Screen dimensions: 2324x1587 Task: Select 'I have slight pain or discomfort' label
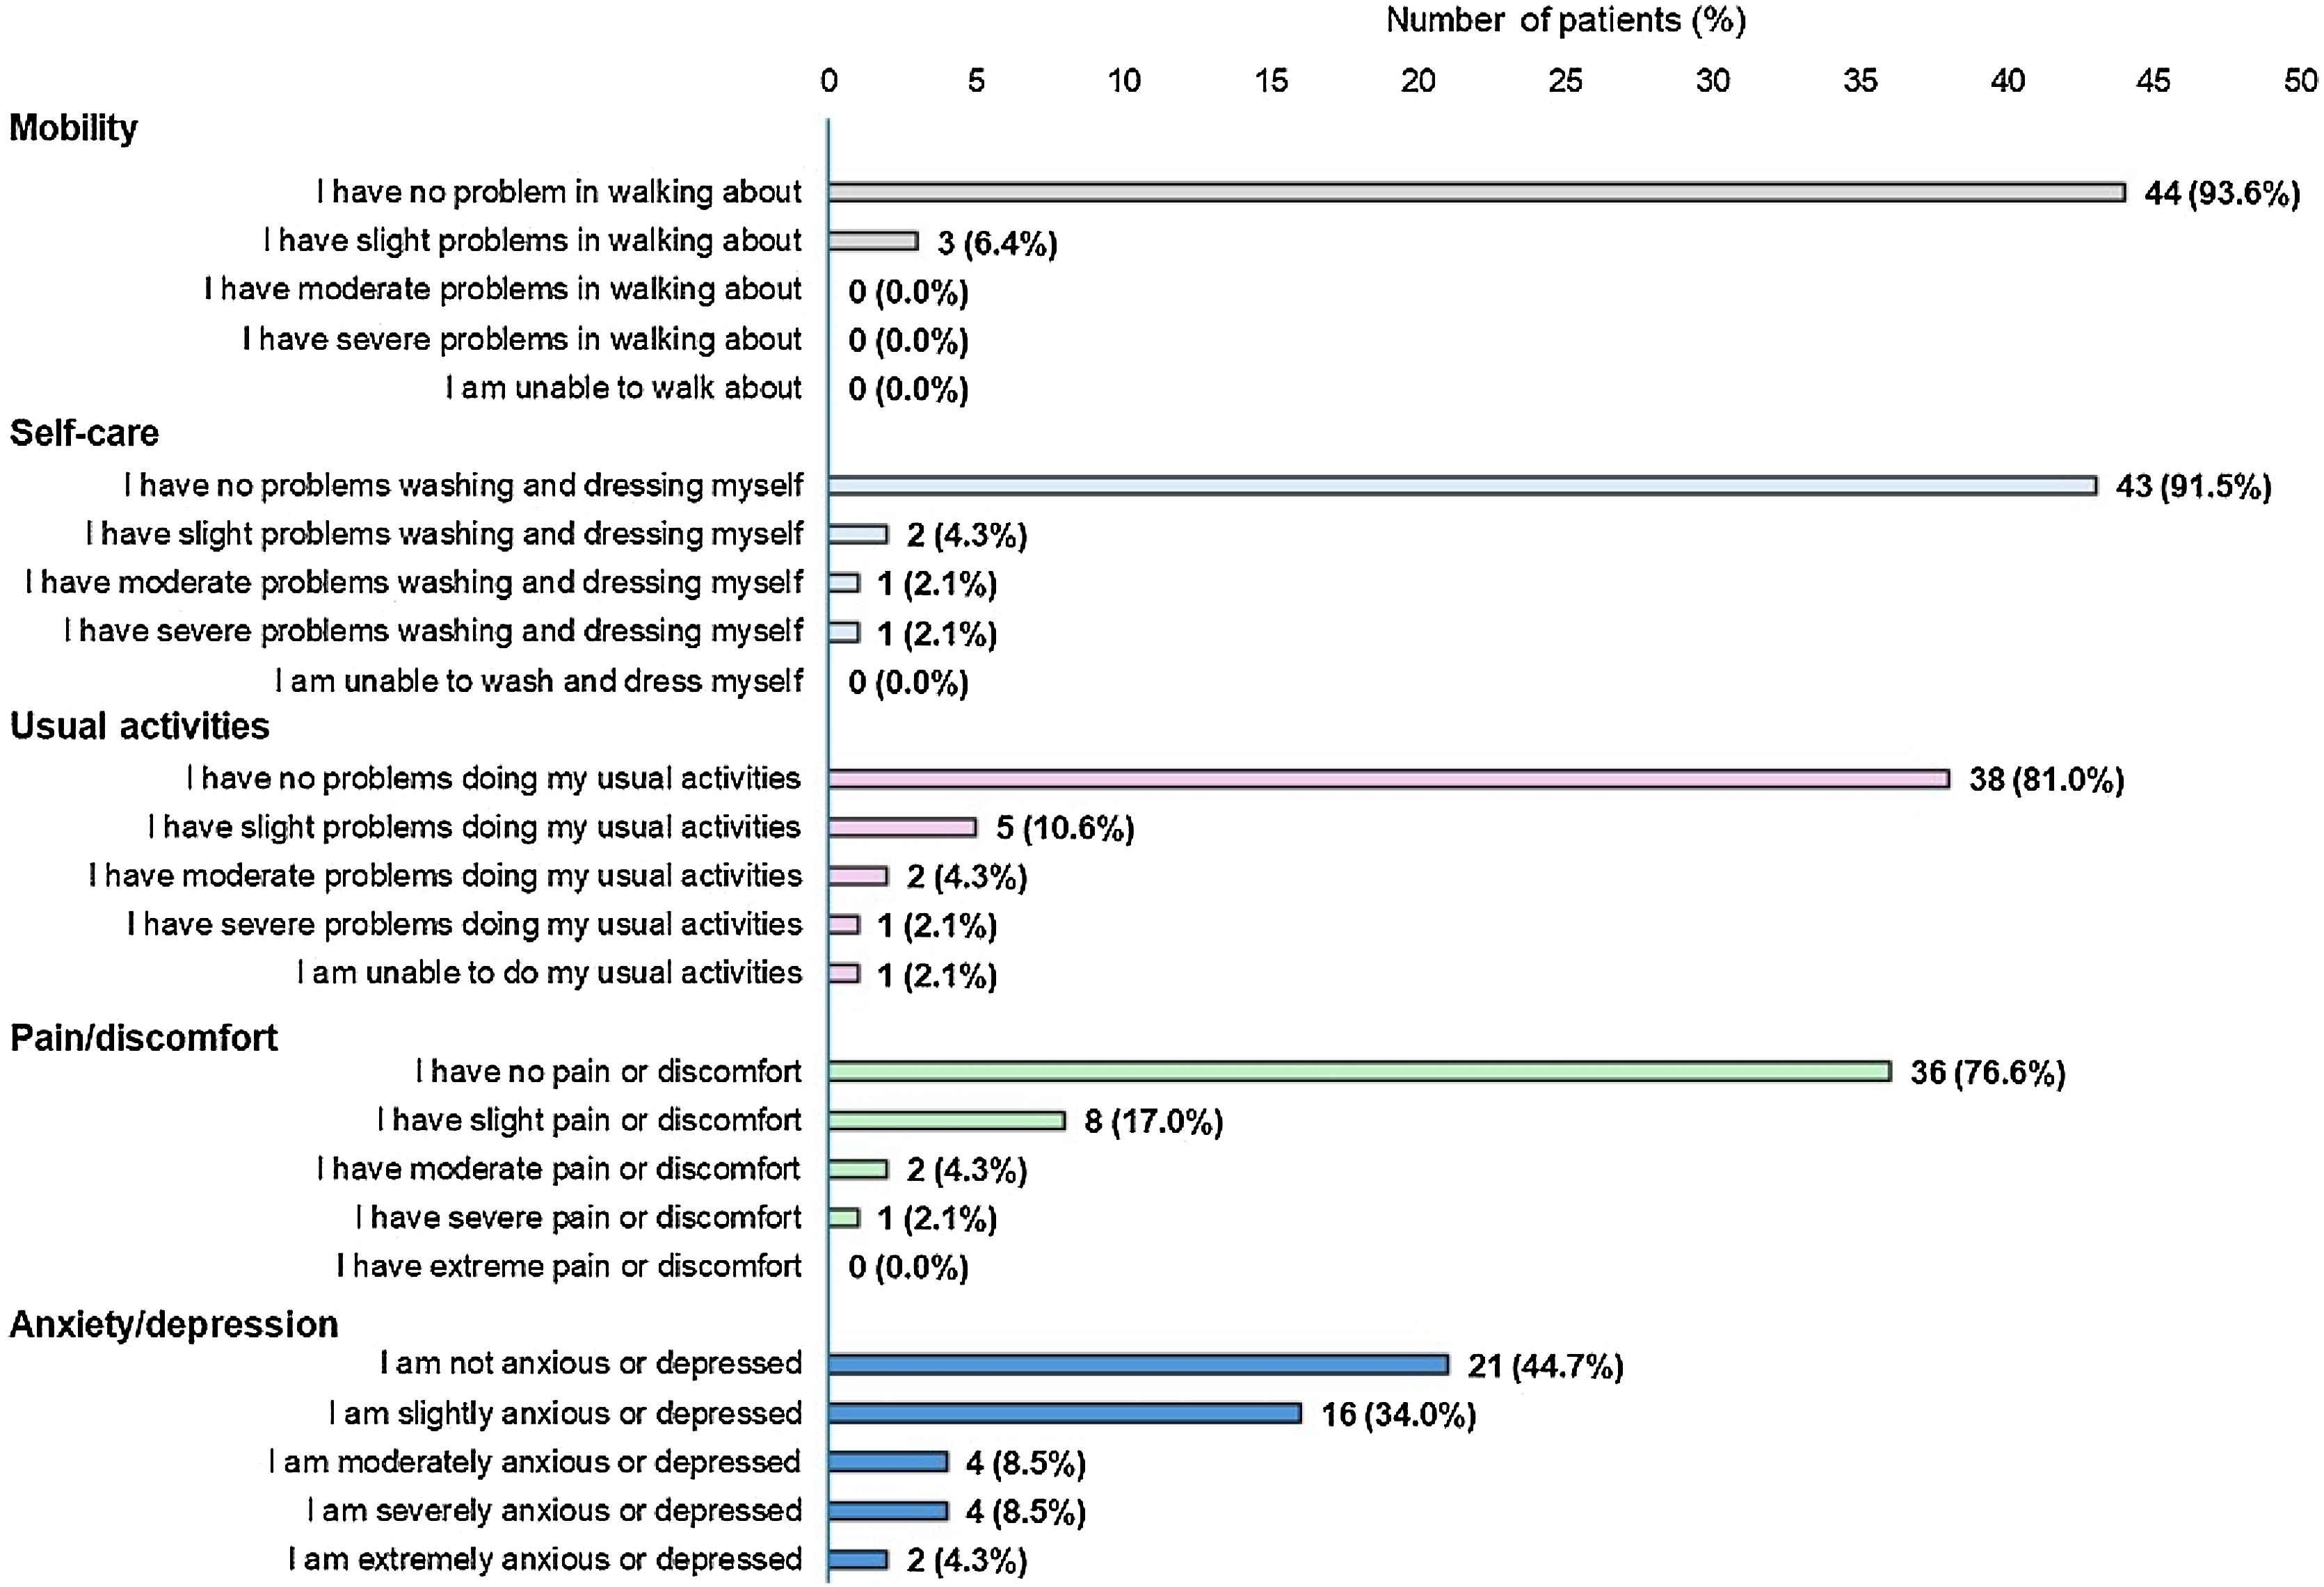point(589,1120)
